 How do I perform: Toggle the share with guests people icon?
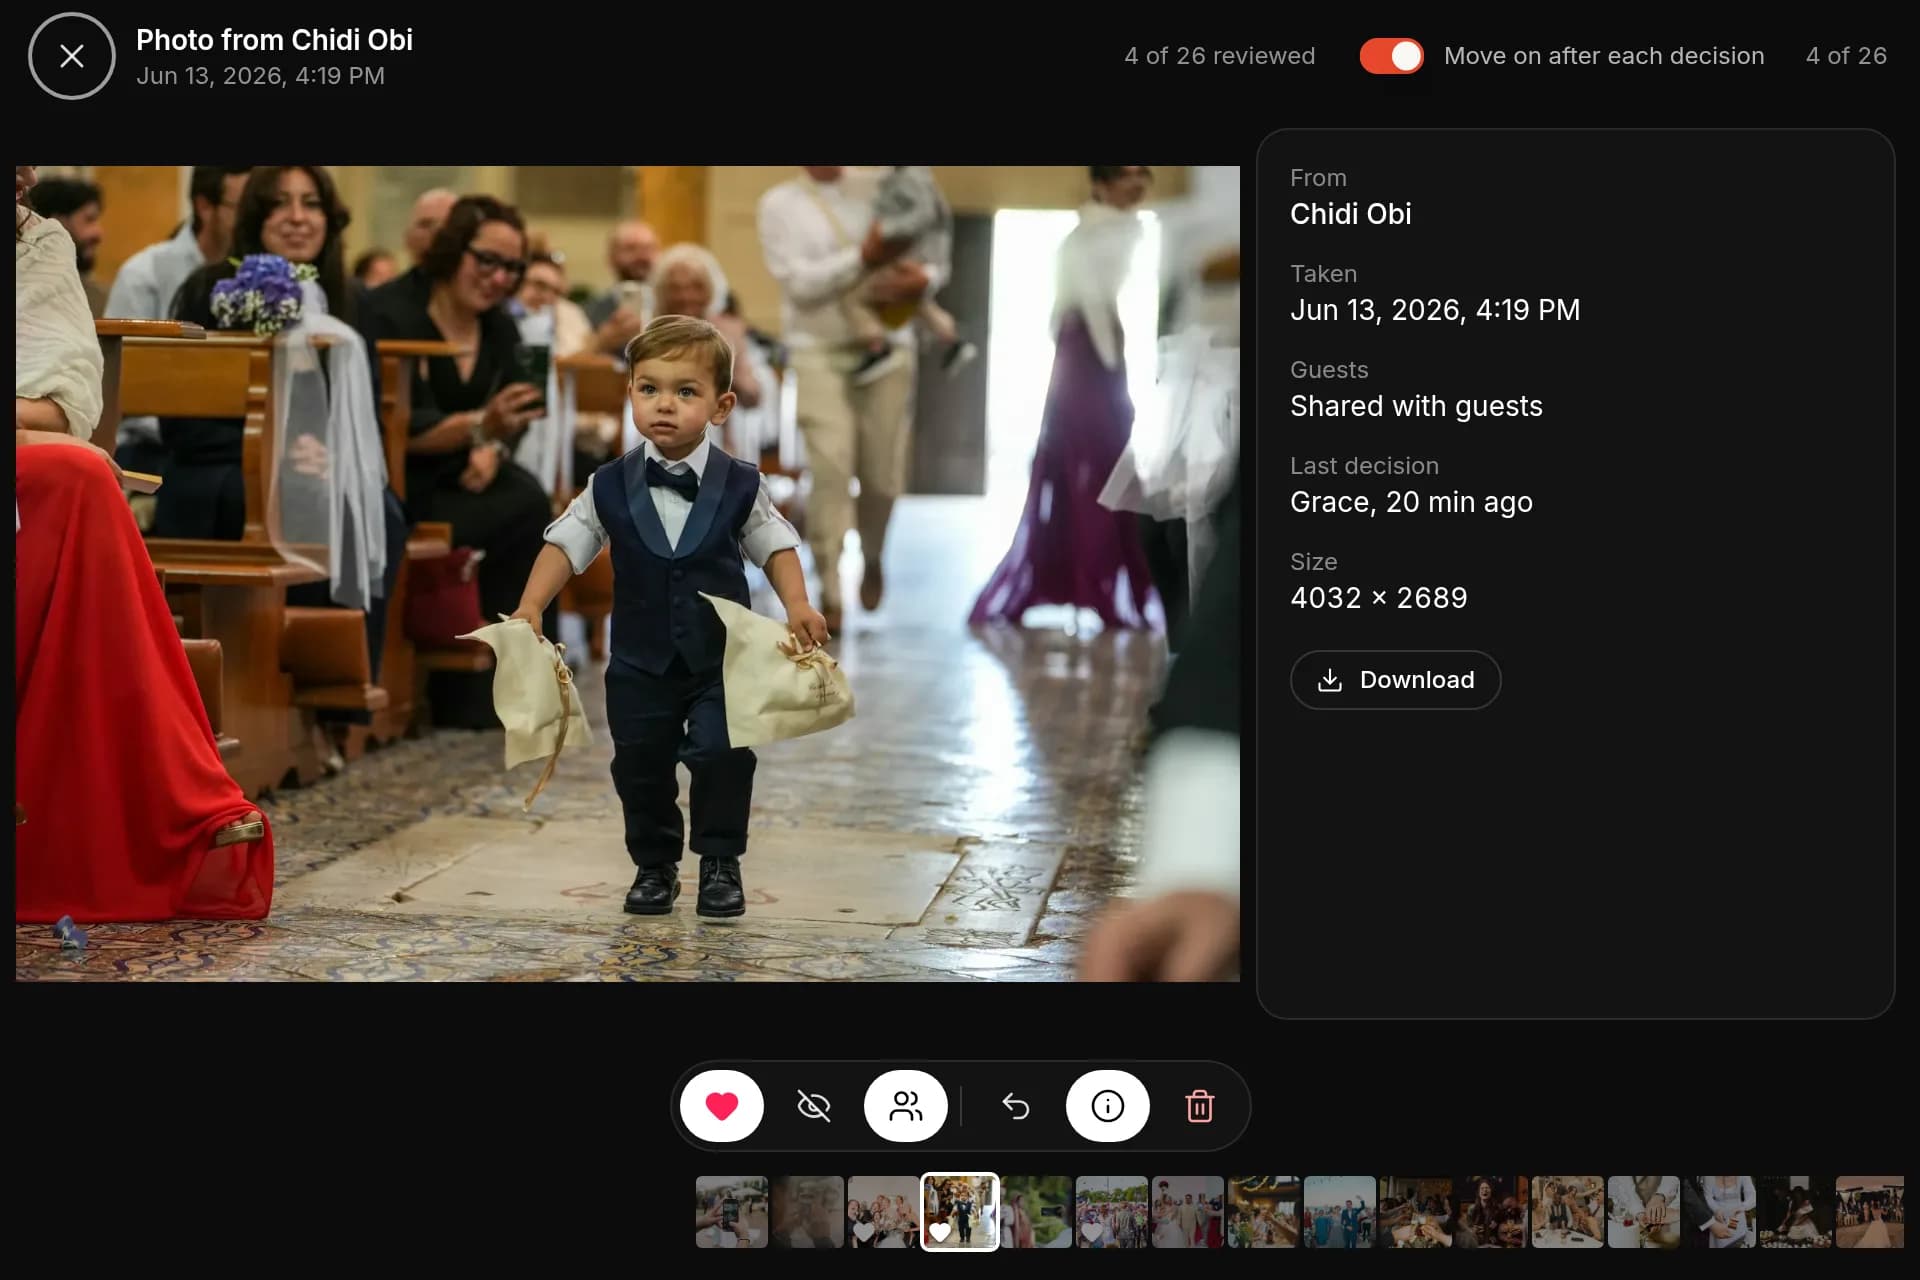click(905, 1106)
